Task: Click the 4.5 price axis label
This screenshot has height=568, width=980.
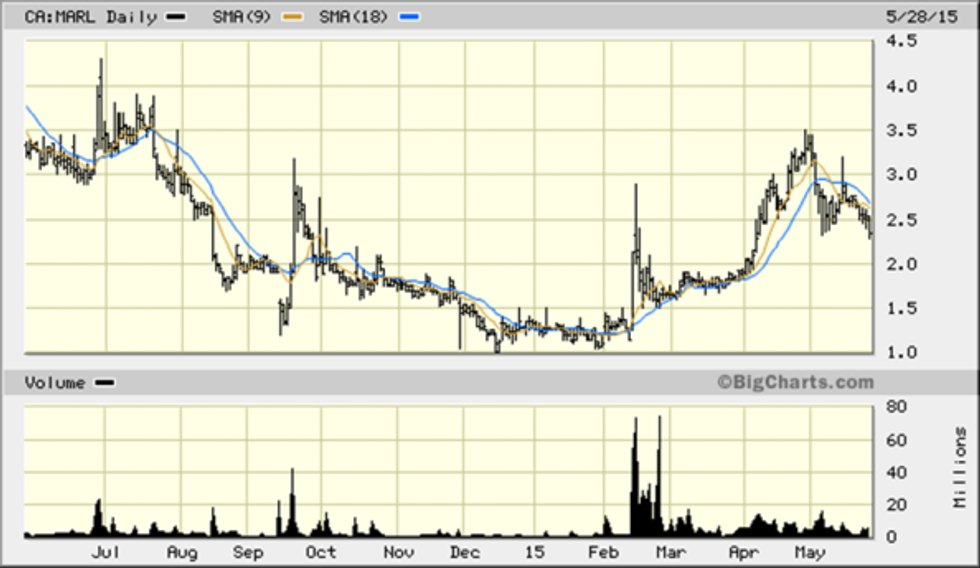Action: pos(899,42)
